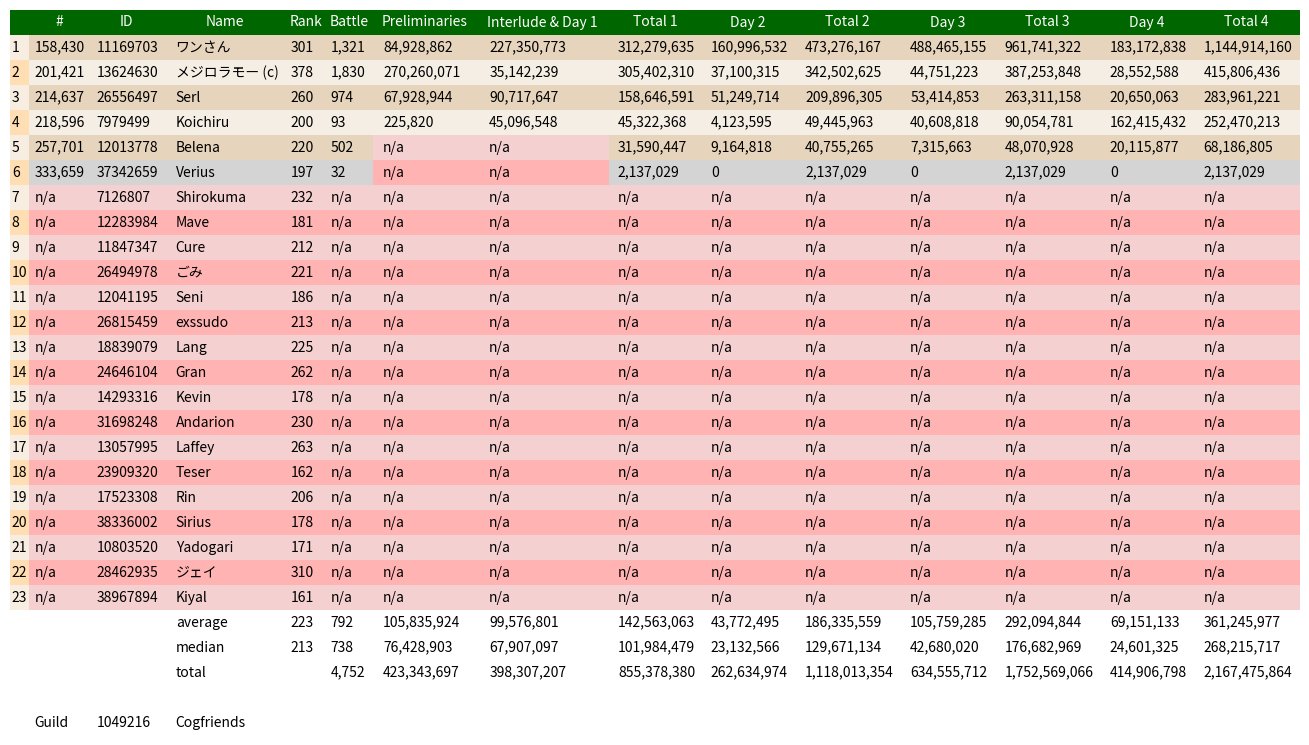Image resolution: width=1309 pixels, height=745 pixels.
Task: Click the "Guild" label cell
Action: tap(51, 722)
